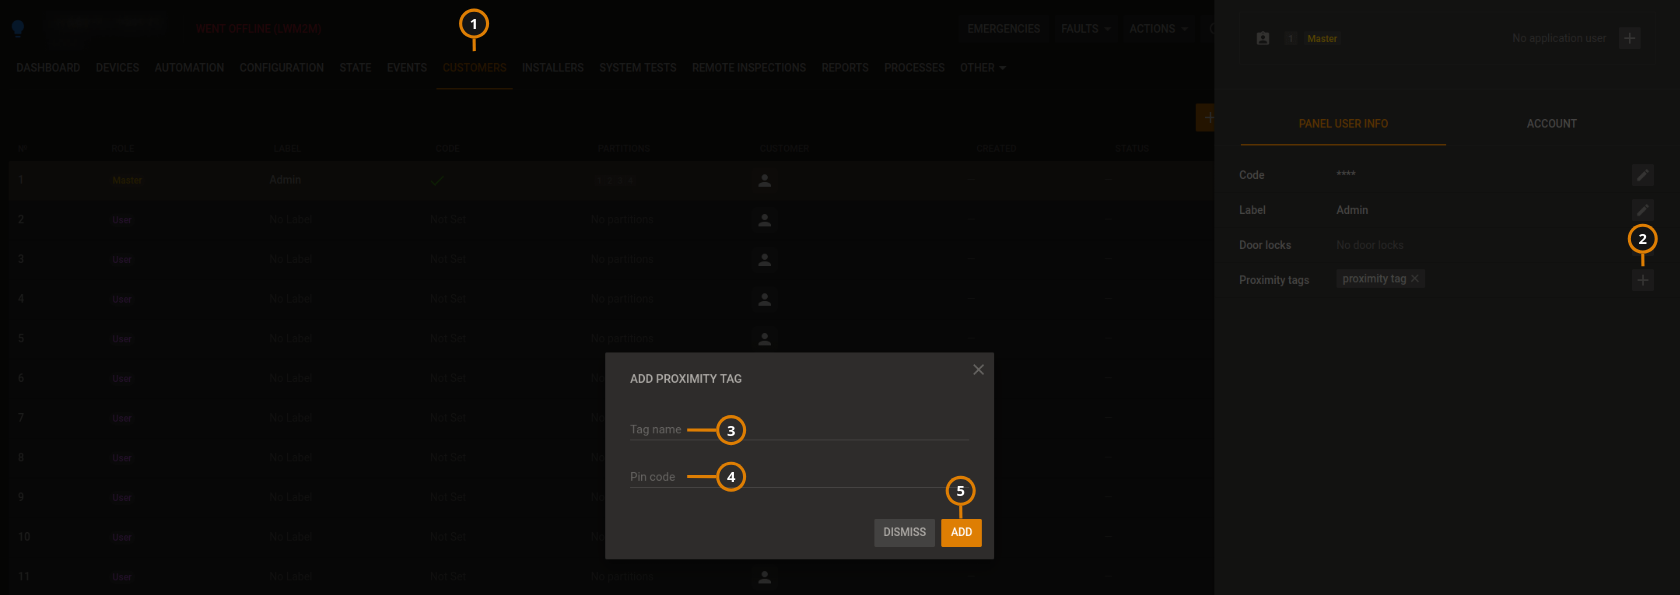This screenshot has height=595, width=1680.
Task: Click customer person icon in row 4
Action: point(765,299)
